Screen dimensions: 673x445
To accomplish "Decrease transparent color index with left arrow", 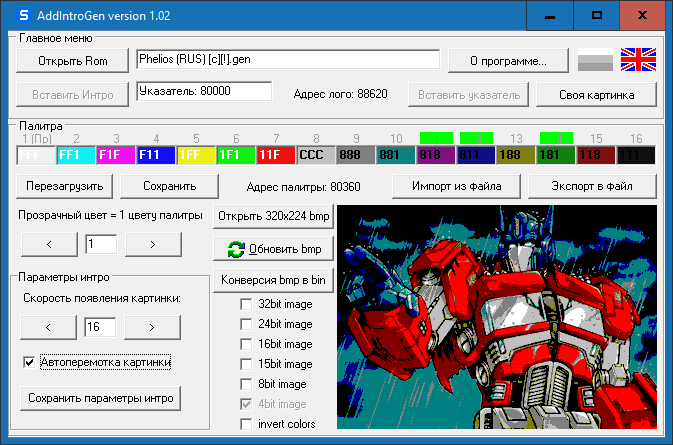I will pyautogui.click(x=49, y=244).
